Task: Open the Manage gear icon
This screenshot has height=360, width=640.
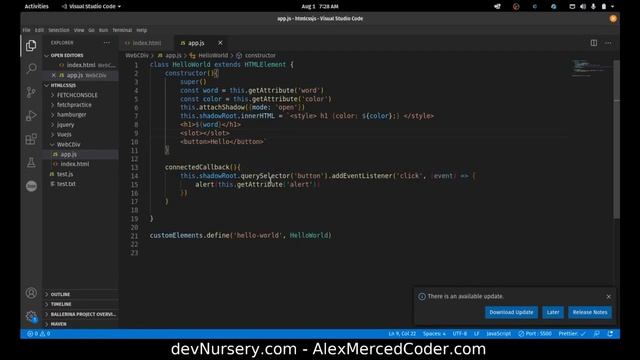Action: point(31,316)
